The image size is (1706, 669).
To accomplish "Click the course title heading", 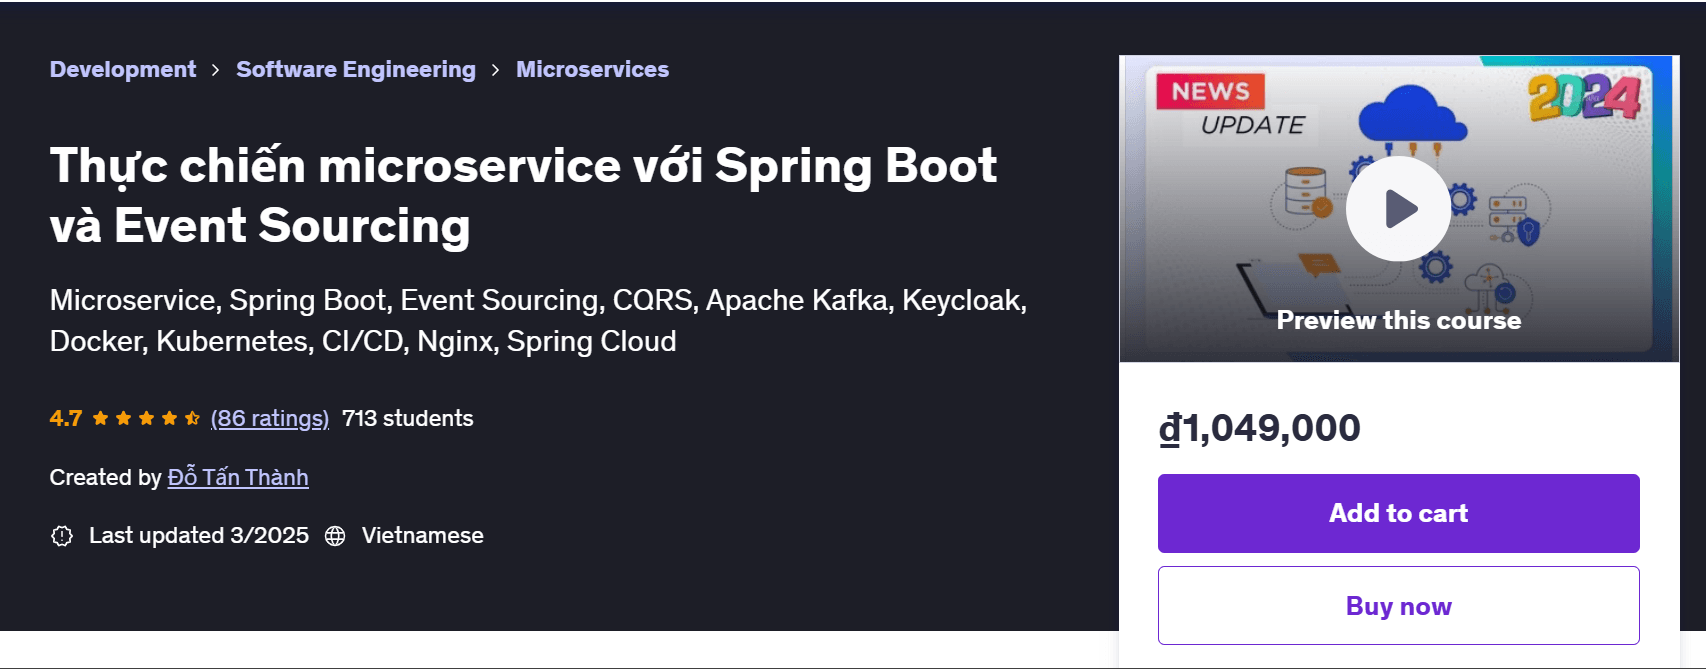I will coord(523,195).
